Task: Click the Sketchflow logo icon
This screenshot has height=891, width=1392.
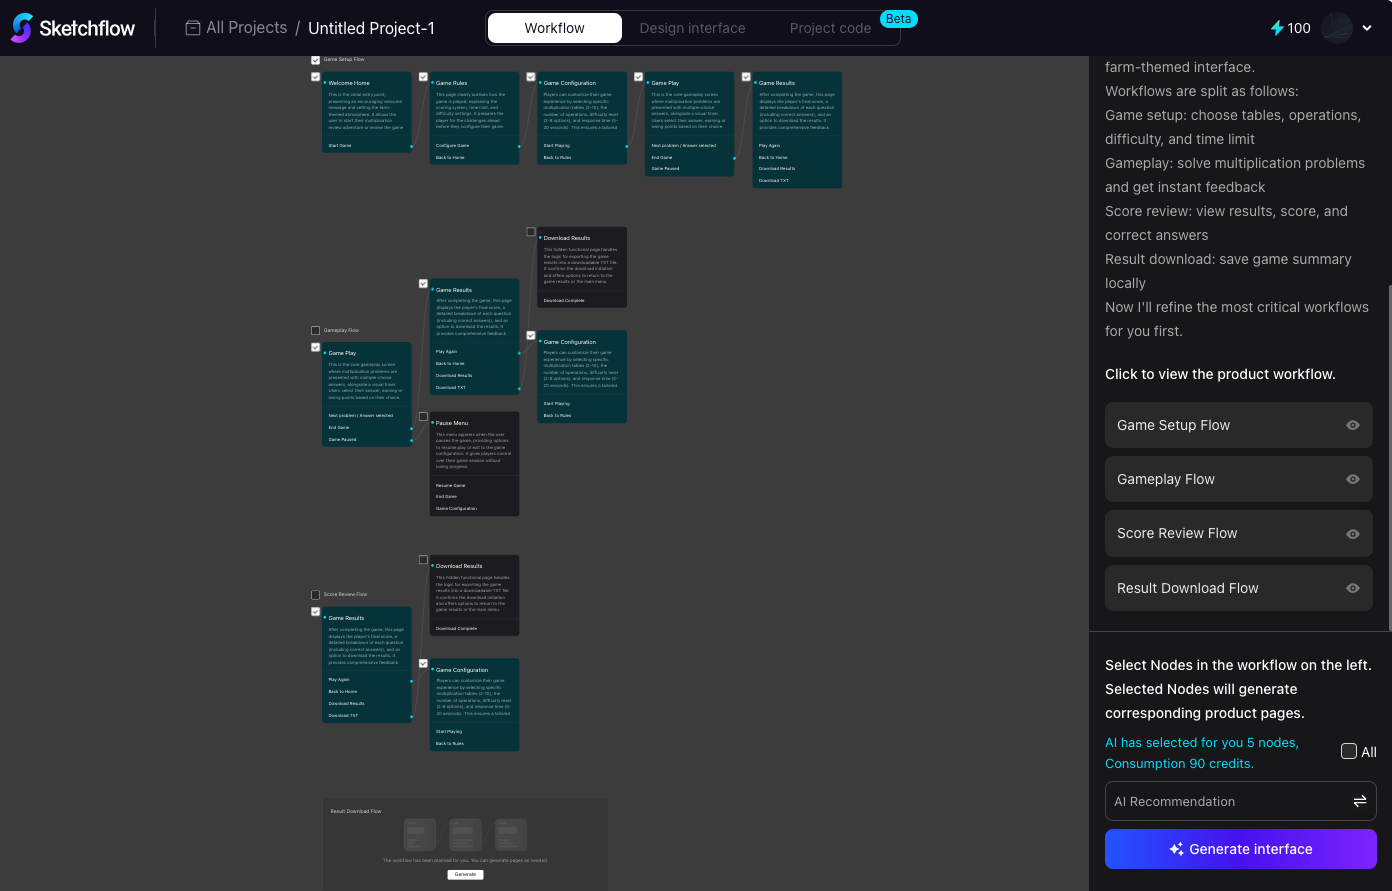Action: pos(22,28)
